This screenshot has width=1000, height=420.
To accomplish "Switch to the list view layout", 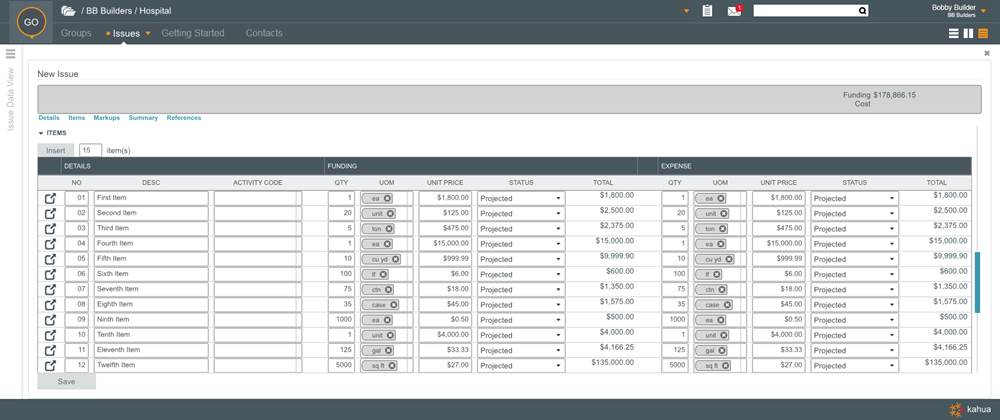I will coord(953,34).
